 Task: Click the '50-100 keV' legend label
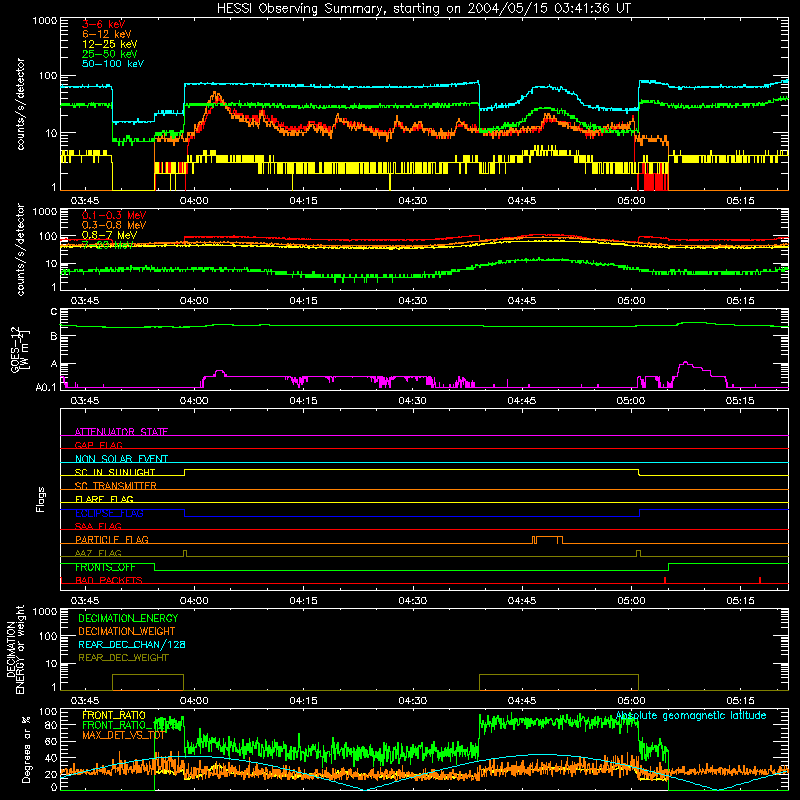[112, 64]
